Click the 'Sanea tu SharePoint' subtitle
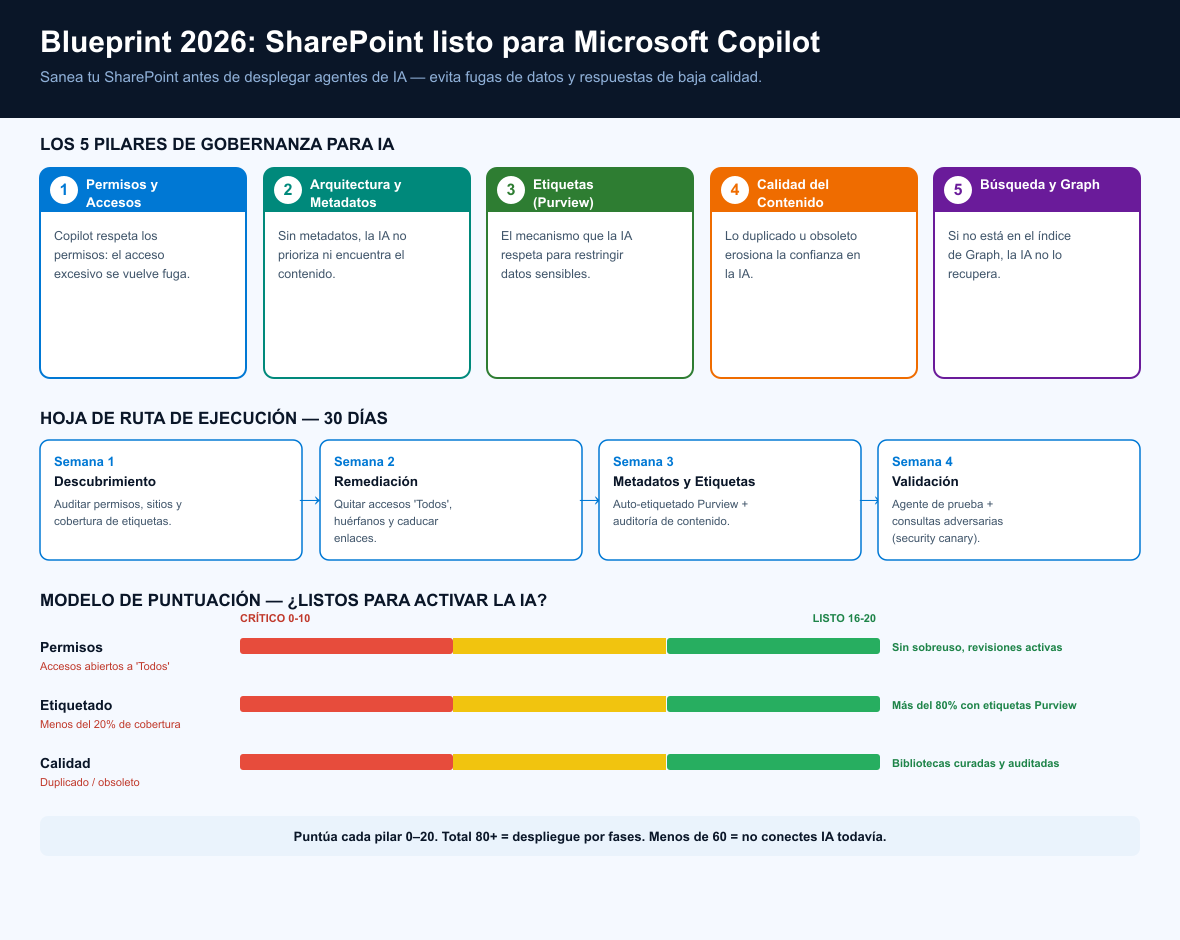 click(400, 77)
